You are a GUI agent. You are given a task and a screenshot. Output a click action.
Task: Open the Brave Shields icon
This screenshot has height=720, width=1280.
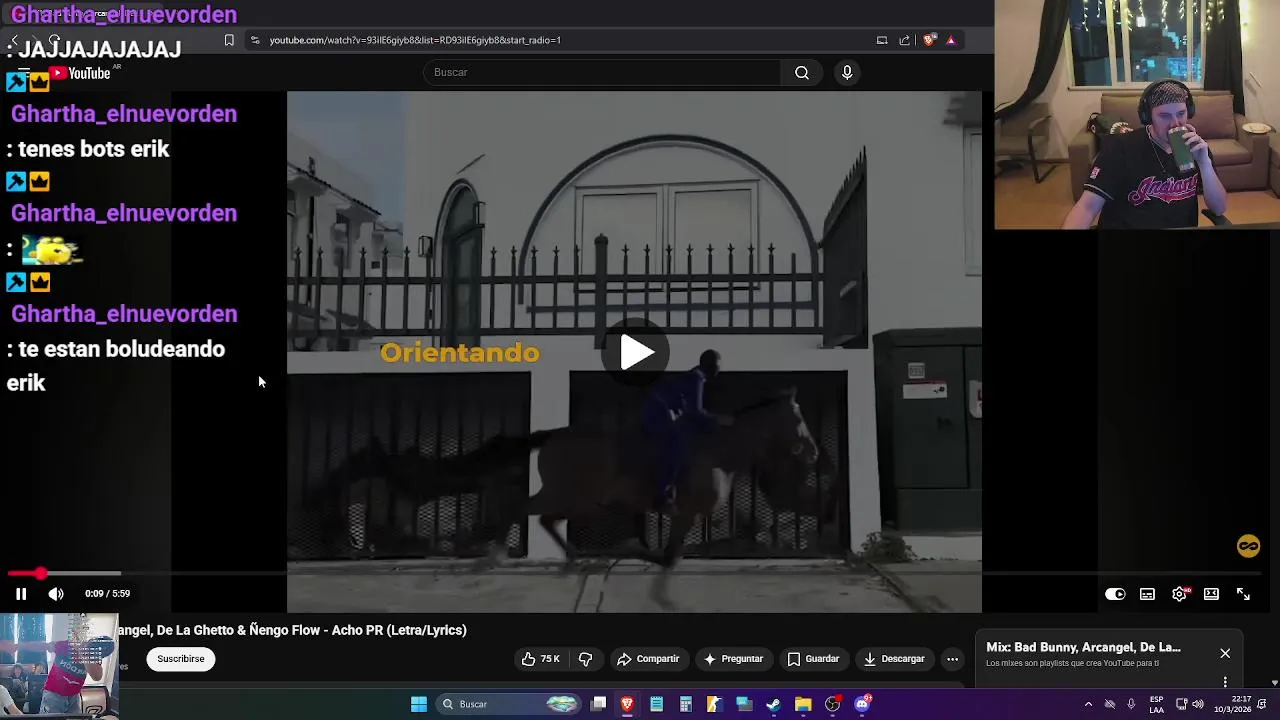(x=929, y=40)
